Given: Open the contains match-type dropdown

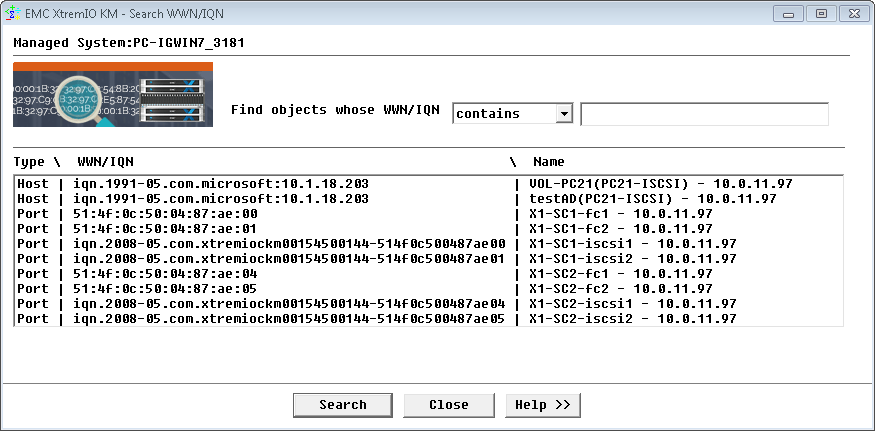Looking at the screenshot, I should 512,114.
